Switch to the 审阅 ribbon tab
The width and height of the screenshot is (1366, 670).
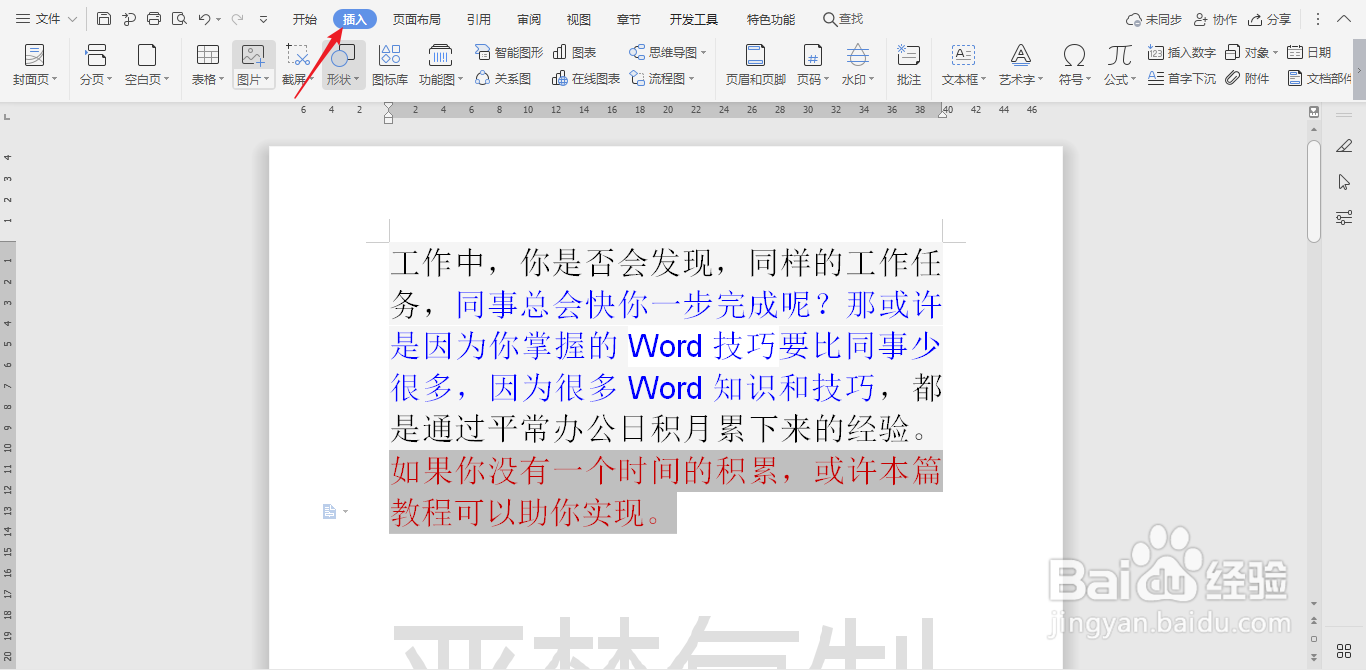(x=528, y=18)
